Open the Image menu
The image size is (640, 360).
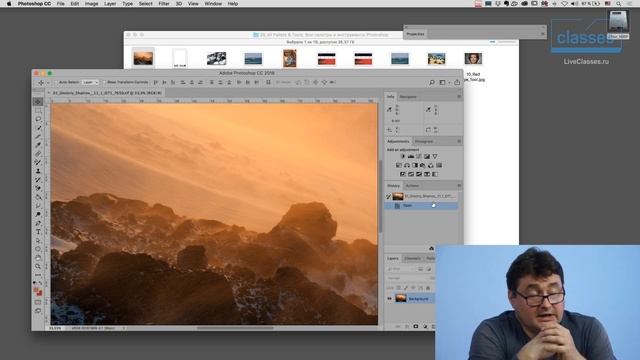pos(91,4)
